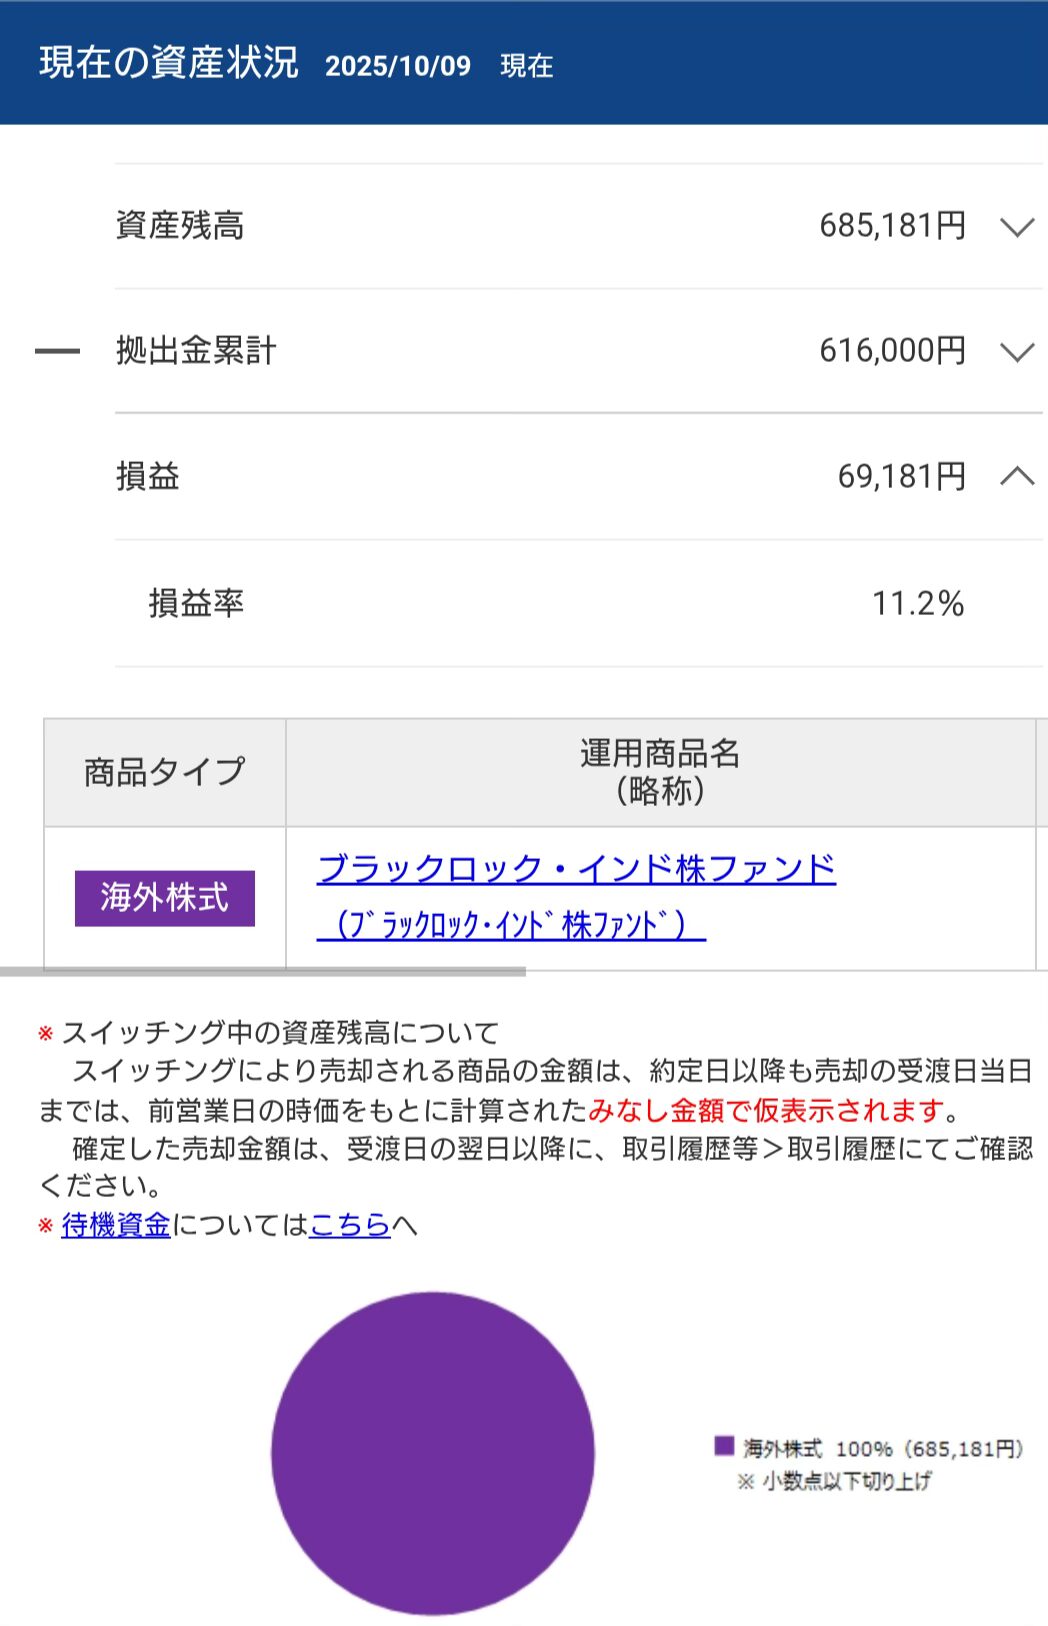Open the abbreviated half-width fund name link
Image resolution: width=1048 pixels, height=1626 pixels.
pyautogui.click(x=511, y=925)
